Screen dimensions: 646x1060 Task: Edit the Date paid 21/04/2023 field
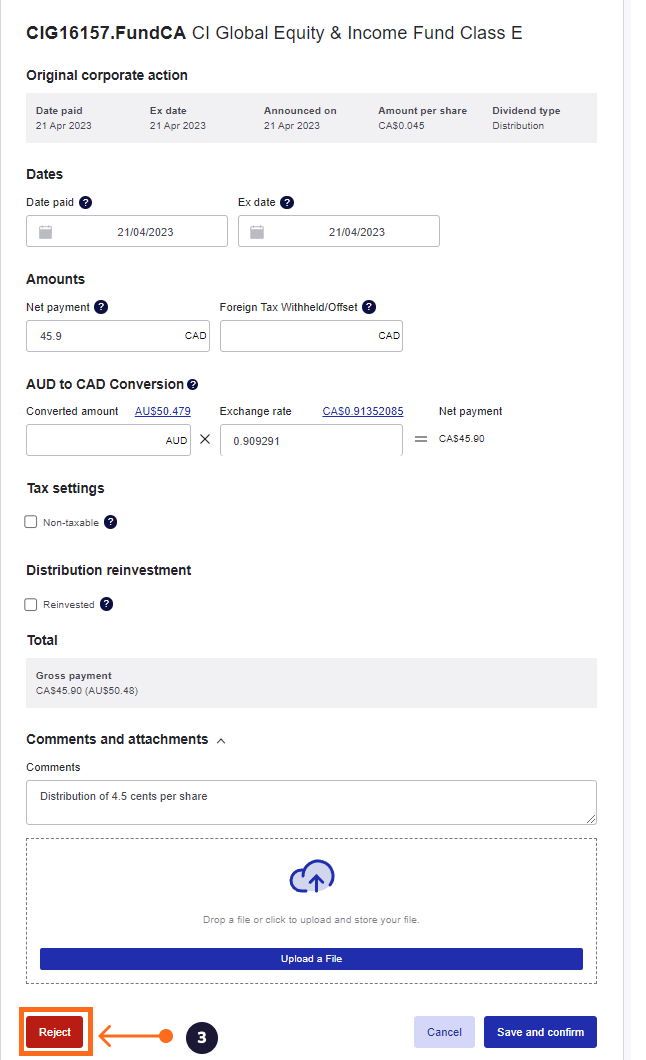tap(127, 231)
